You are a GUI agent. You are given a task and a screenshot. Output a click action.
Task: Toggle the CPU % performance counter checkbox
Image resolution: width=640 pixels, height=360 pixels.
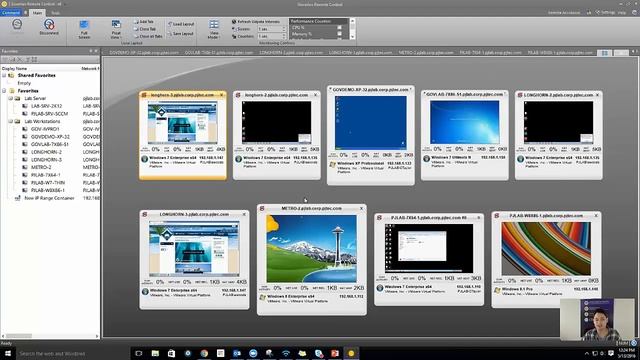pos(339,28)
